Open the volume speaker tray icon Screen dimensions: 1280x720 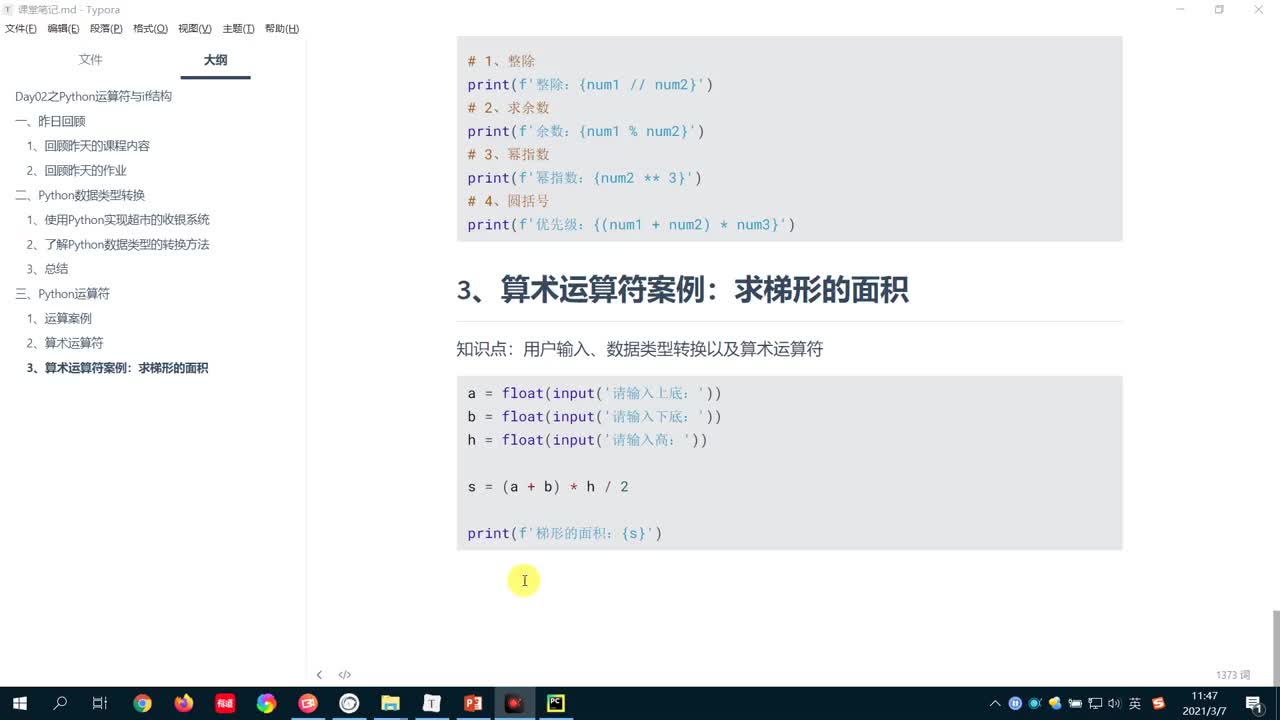tap(1115, 703)
